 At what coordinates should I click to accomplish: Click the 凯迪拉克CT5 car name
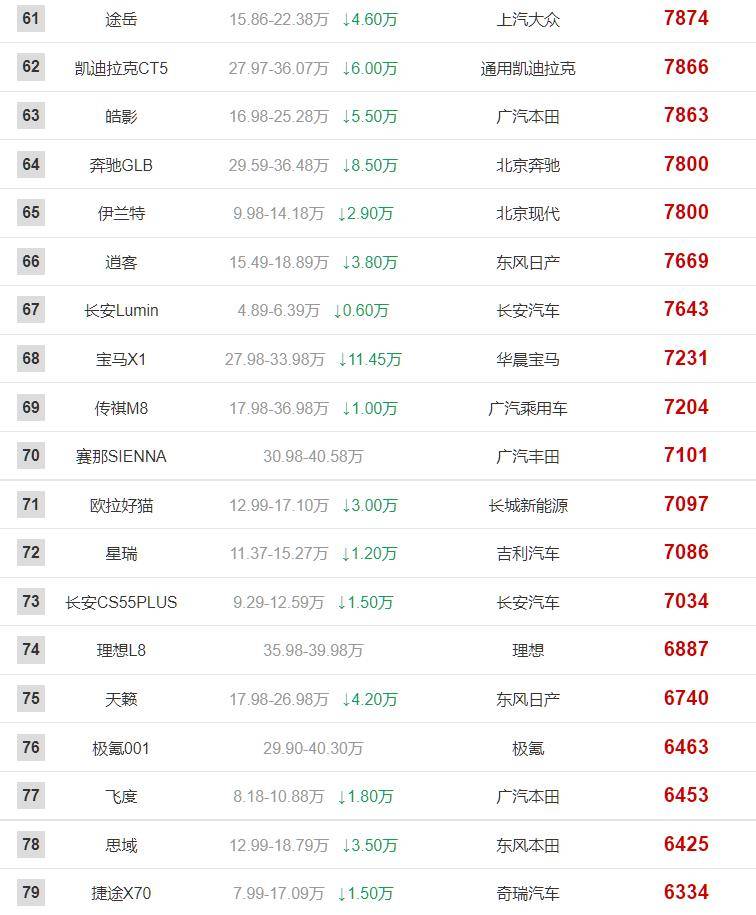(x=121, y=68)
